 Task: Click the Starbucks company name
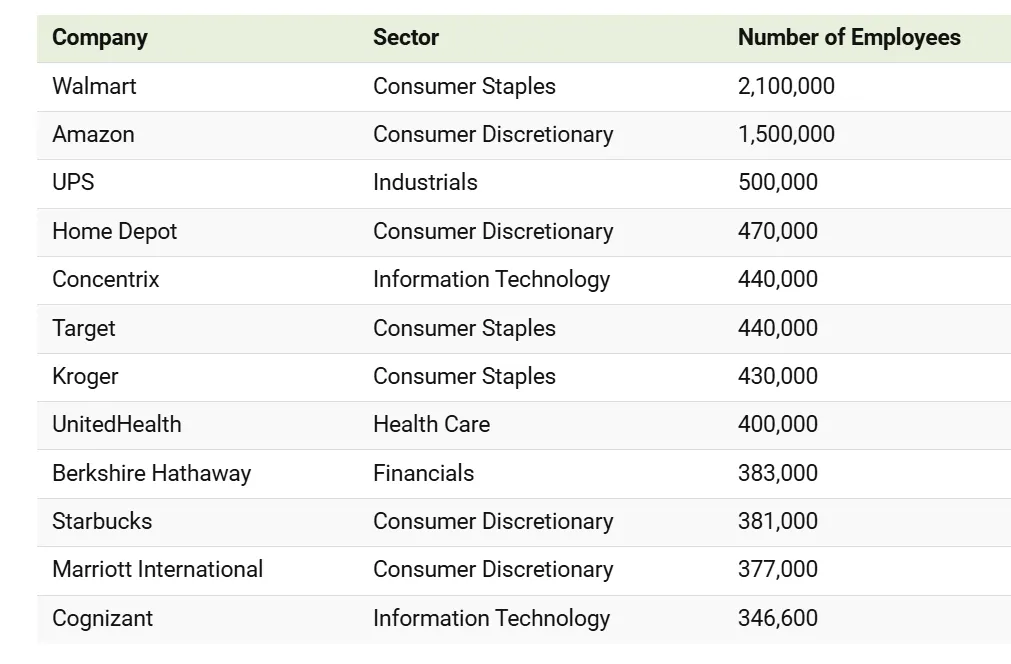(x=102, y=521)
